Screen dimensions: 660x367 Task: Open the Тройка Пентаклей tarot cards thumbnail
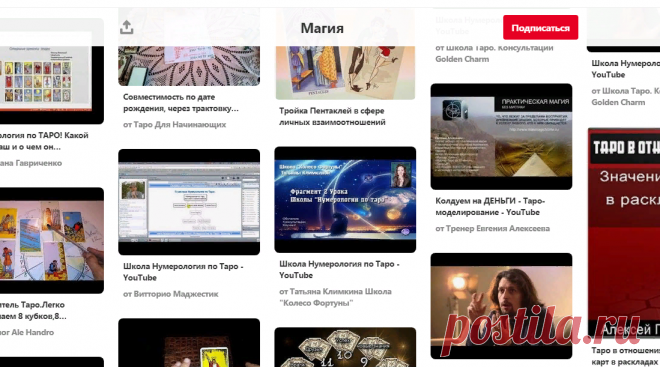coord(345,72)
